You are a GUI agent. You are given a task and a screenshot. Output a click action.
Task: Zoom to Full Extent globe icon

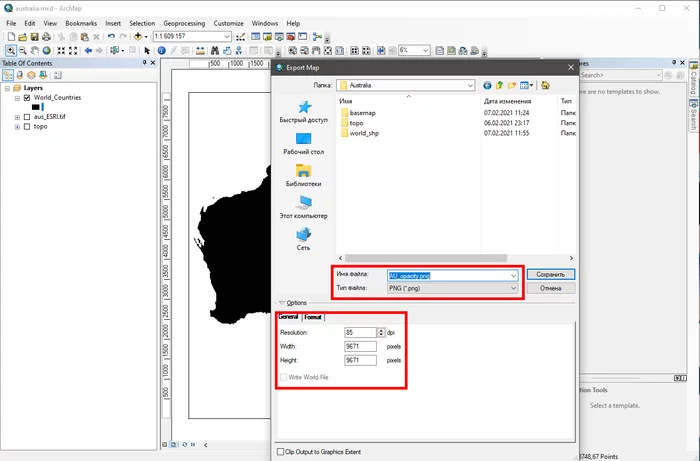(46, 50)
